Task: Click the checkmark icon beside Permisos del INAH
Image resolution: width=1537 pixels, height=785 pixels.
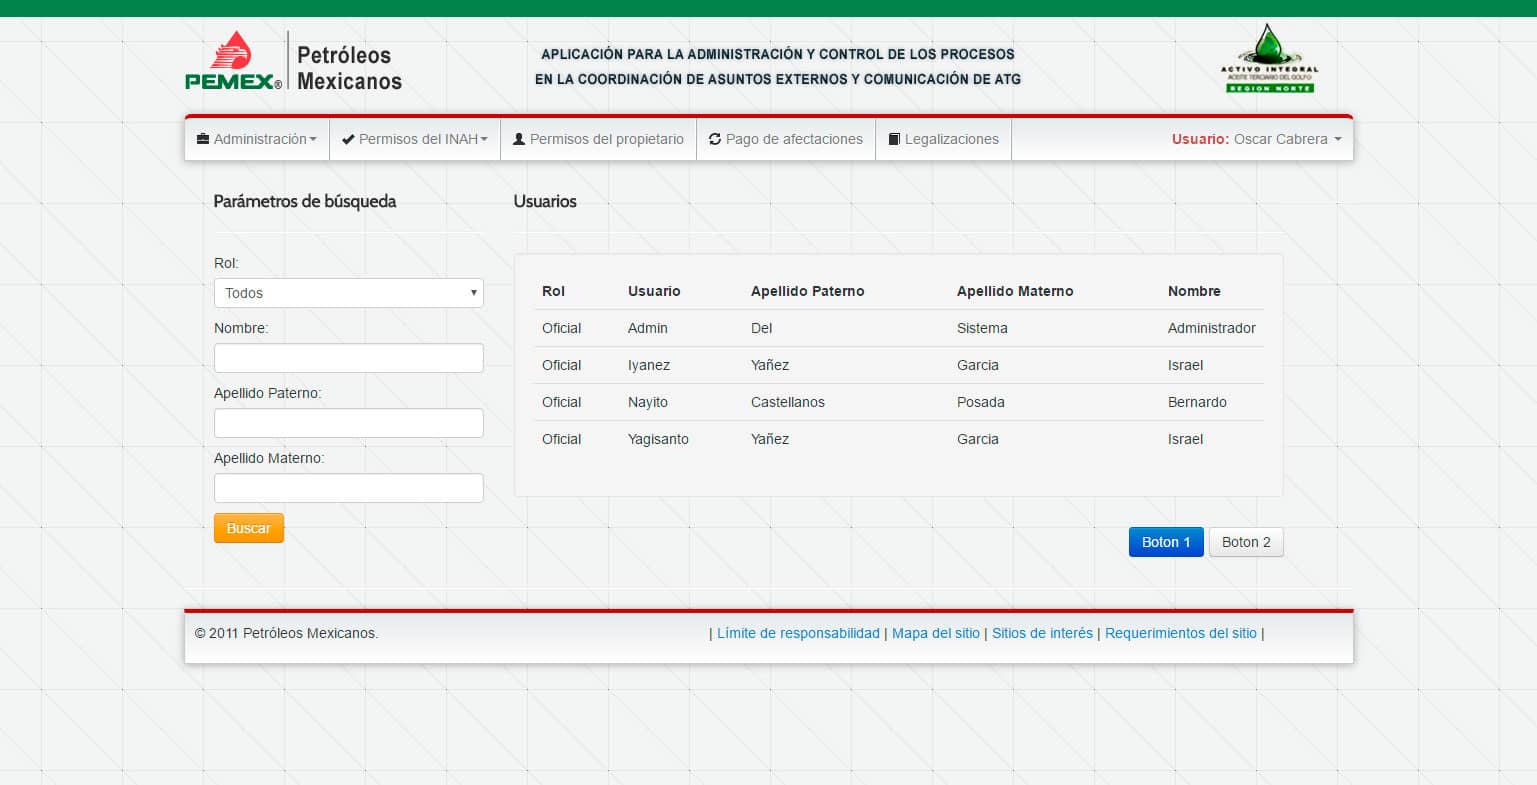Action: tap(348, 139)
